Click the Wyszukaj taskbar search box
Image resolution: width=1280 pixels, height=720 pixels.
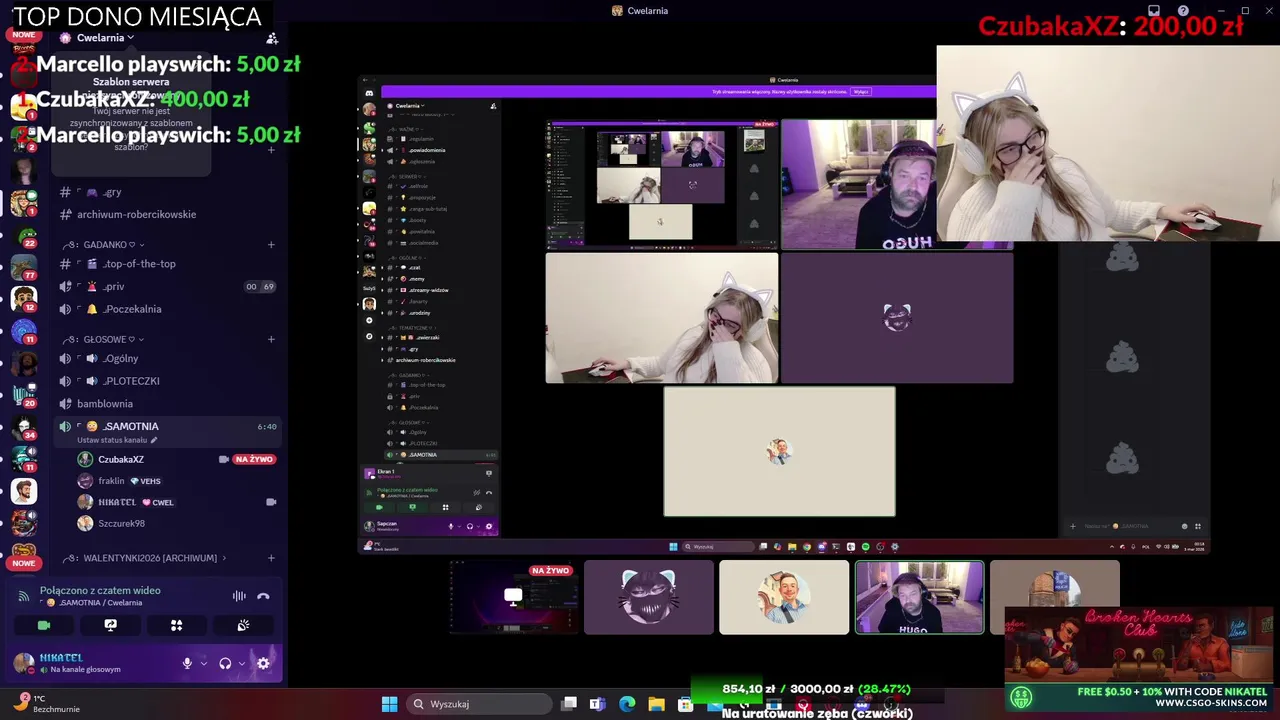pos(477,704)
